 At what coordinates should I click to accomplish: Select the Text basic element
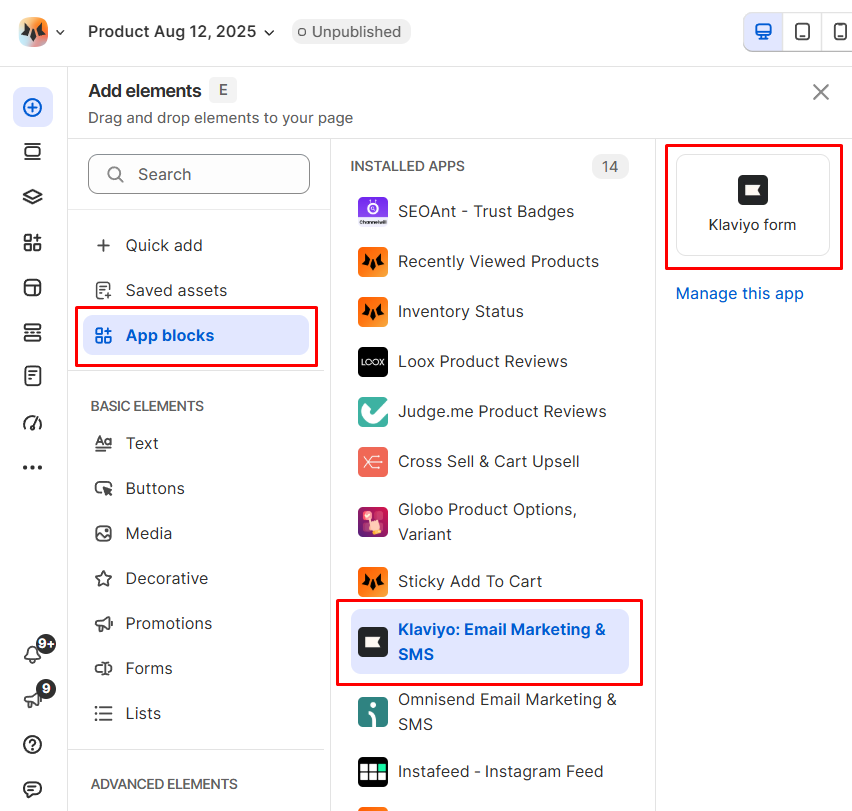pyautogui.click(x=196, y=443)
